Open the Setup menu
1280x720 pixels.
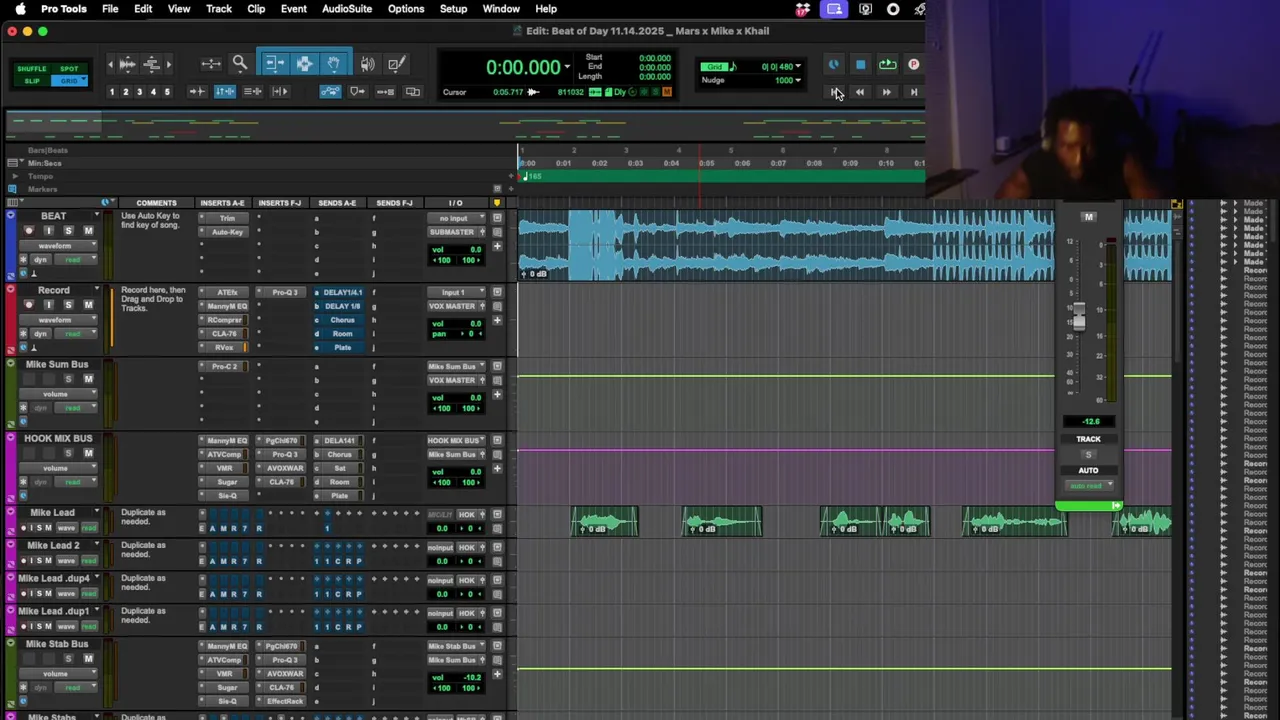point(453,9)
